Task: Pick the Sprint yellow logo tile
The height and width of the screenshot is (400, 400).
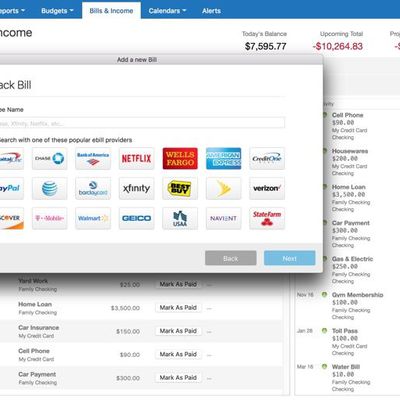Action: tap(224, 189)
